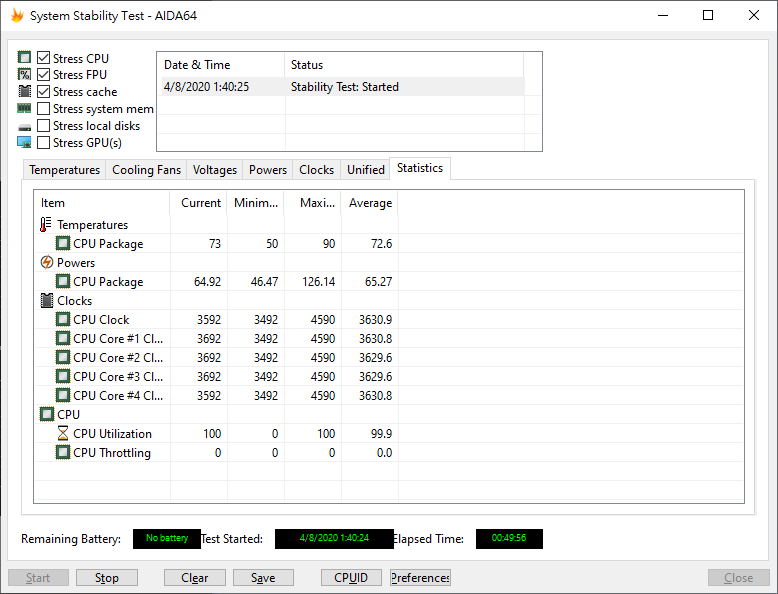The width and height of the screenshot is (778, 594).
Task: Open the Cooling Fans tab
Action: coord(146,170)
